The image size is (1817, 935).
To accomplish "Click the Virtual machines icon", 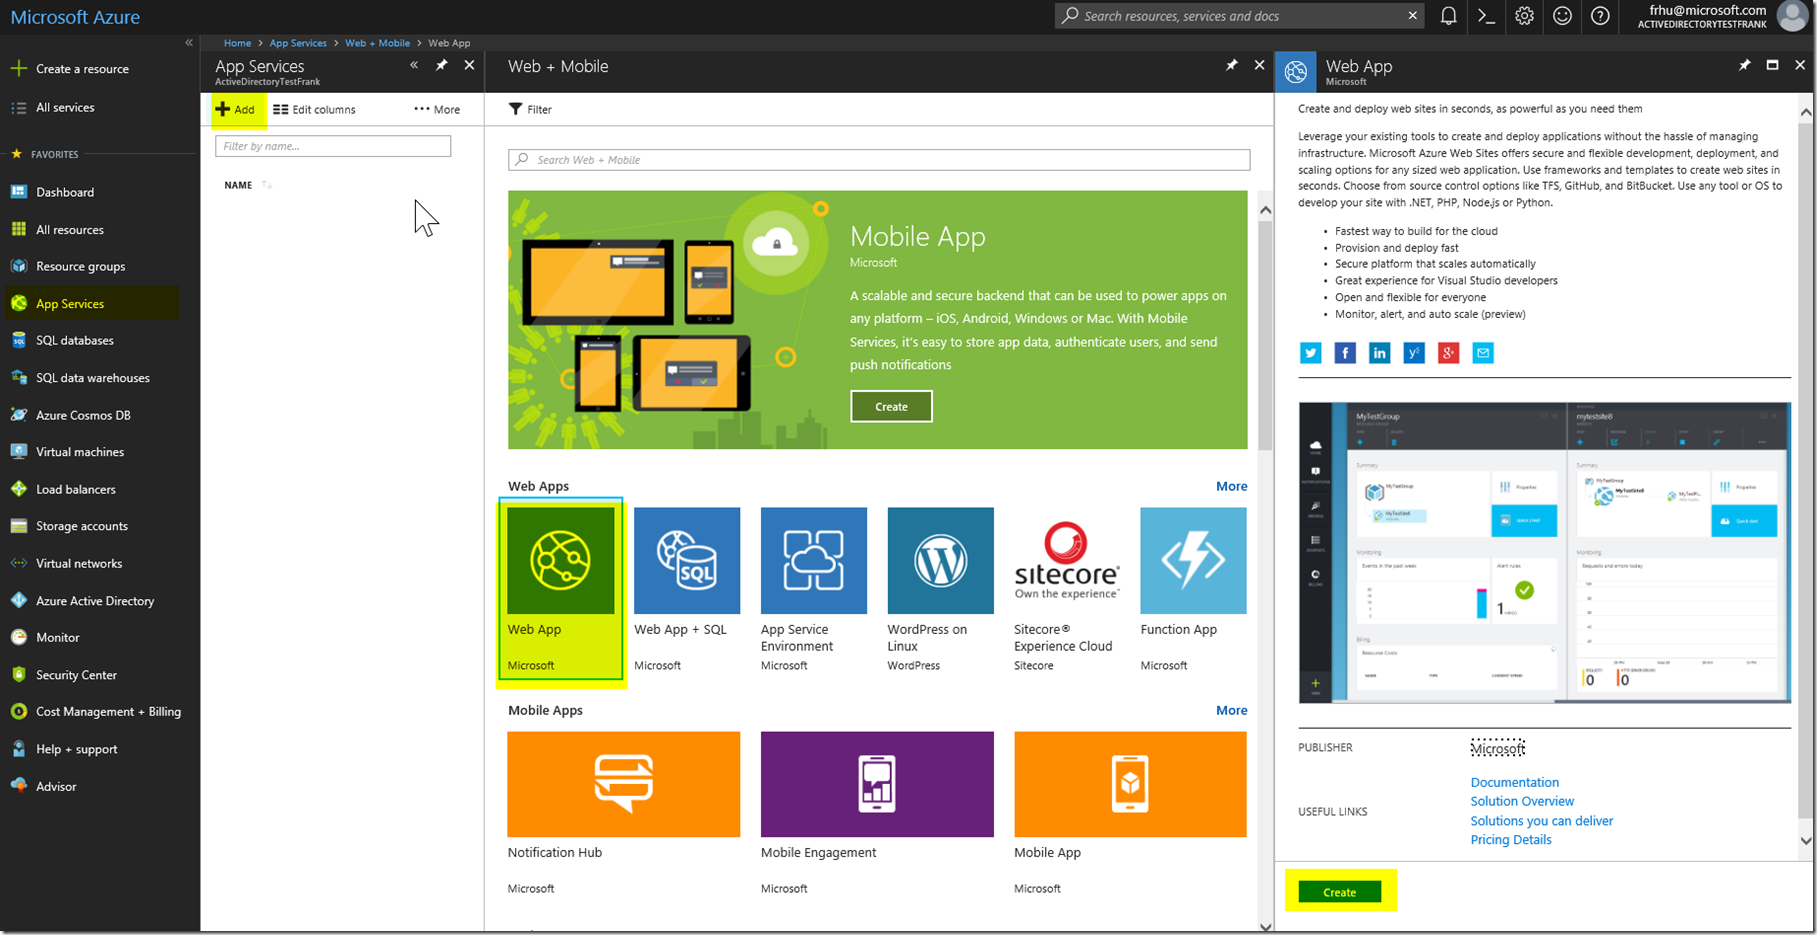I will (x=18, y=452).
